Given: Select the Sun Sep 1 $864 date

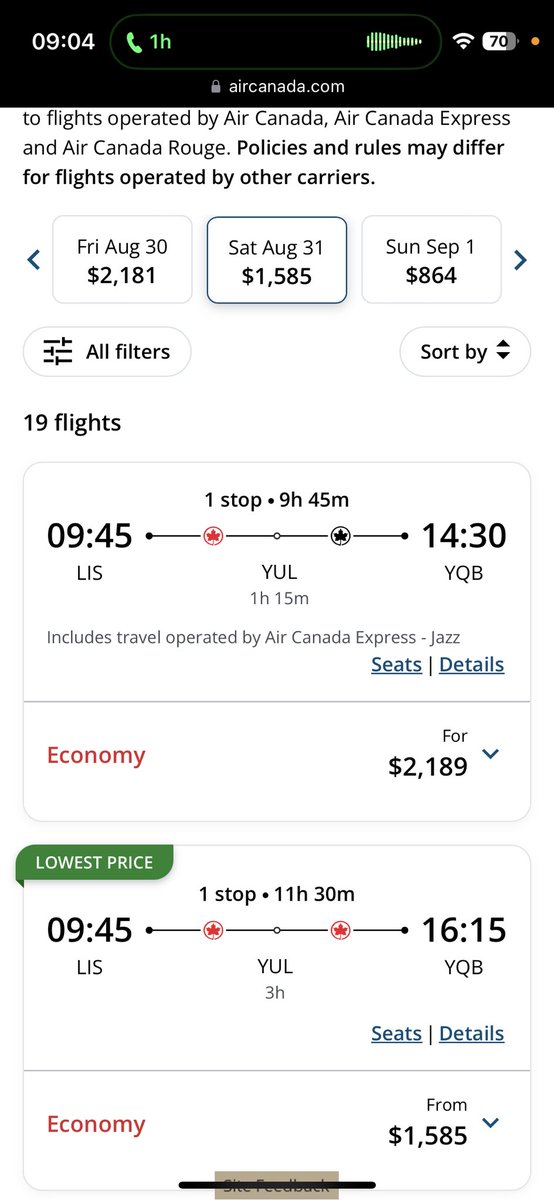Looking at the screenshot, I should (x=431, y=260).
